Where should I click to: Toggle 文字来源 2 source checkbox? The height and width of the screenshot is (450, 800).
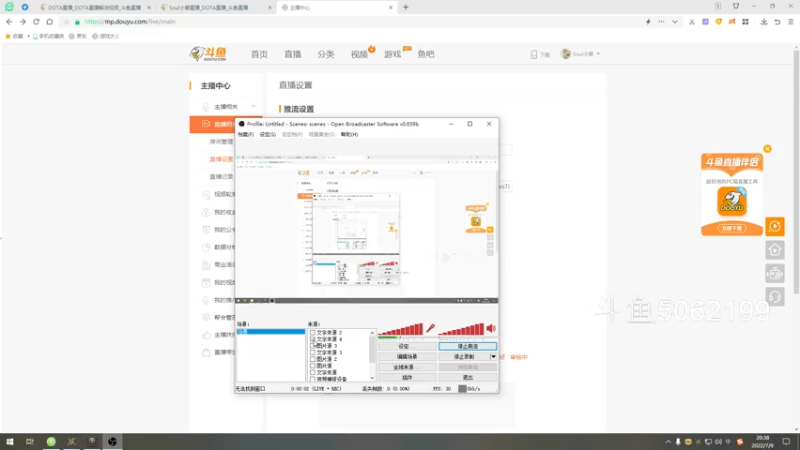[x=313, y=333]
